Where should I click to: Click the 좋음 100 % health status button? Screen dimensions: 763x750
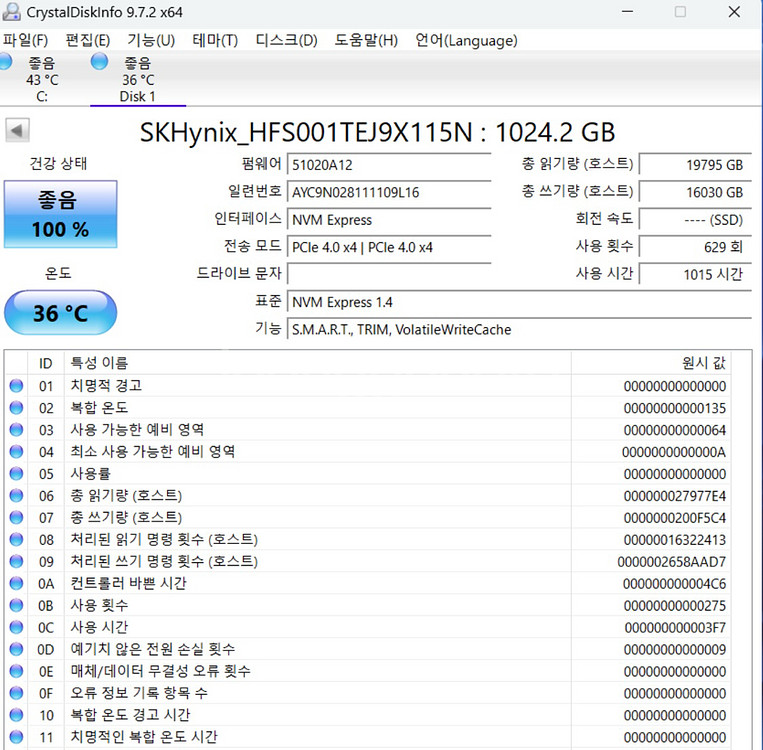pyautogui.click(x=60, y=214)
